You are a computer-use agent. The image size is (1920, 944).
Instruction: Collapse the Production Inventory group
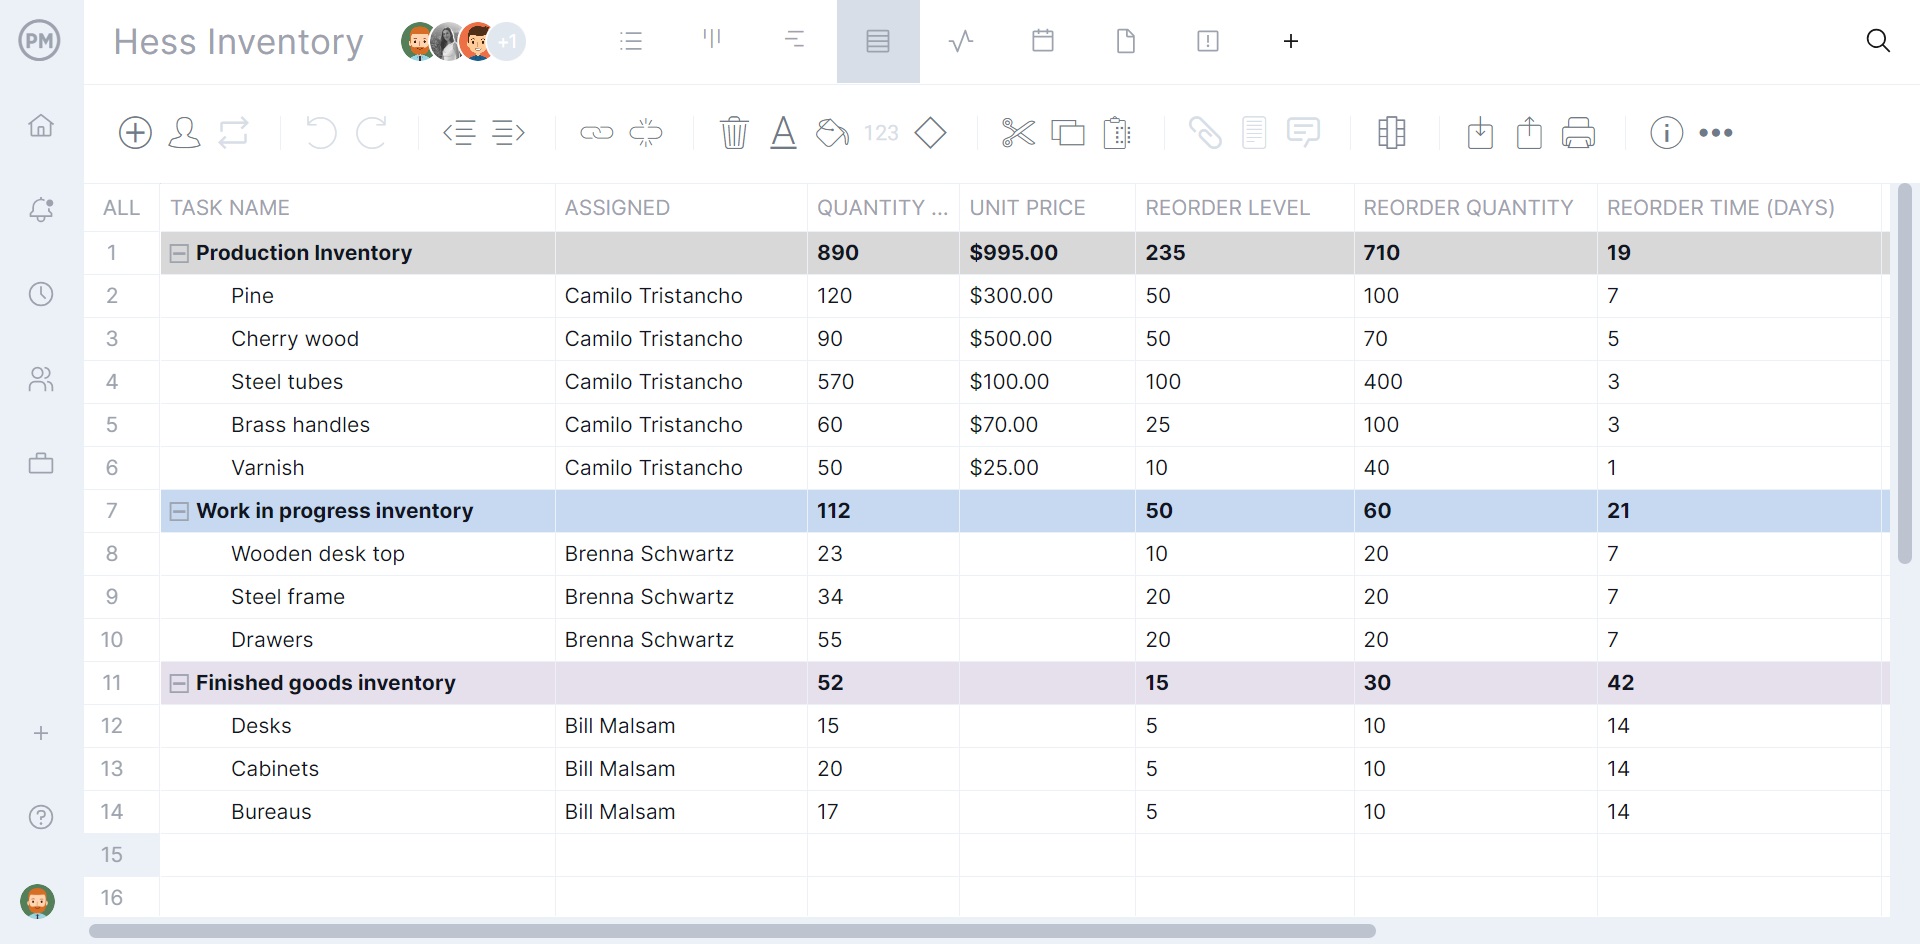[179, 253]
